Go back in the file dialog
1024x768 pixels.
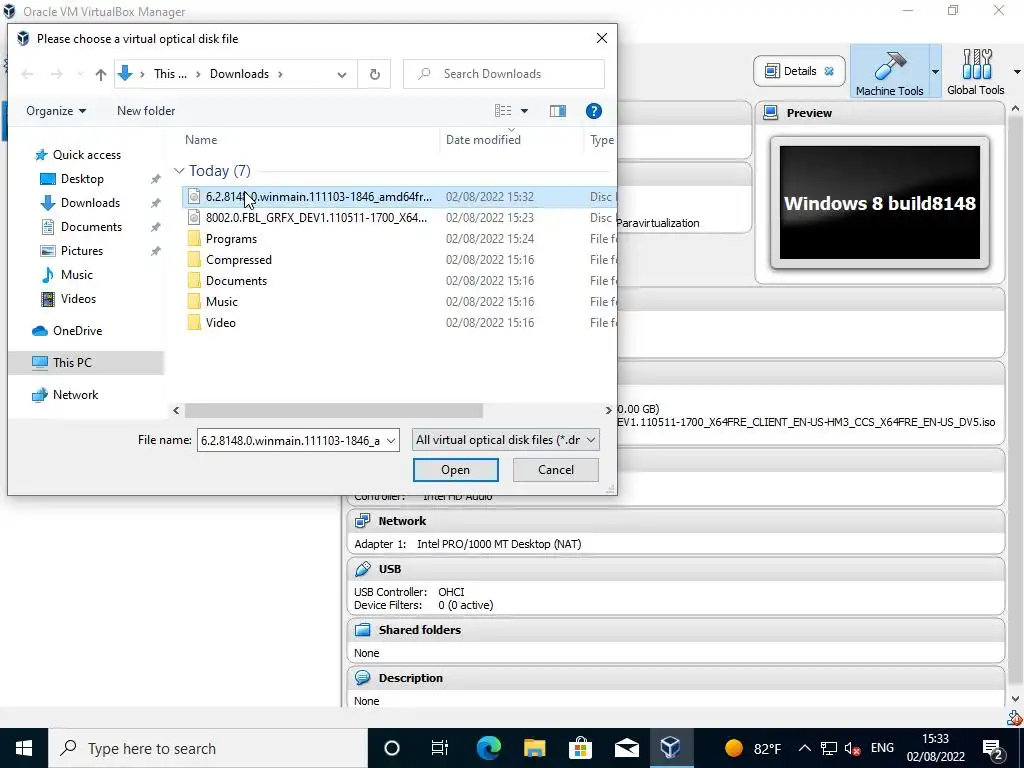[27, 74]
